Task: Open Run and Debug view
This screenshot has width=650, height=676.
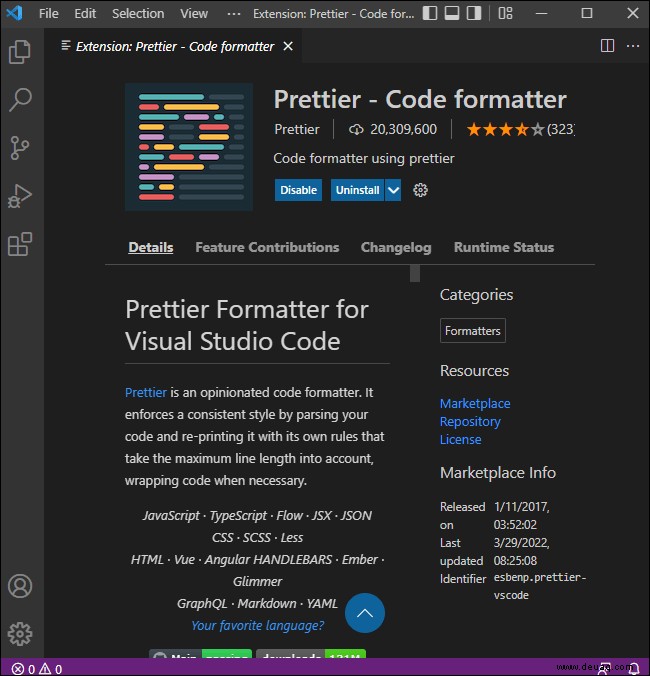Action: 20,196
